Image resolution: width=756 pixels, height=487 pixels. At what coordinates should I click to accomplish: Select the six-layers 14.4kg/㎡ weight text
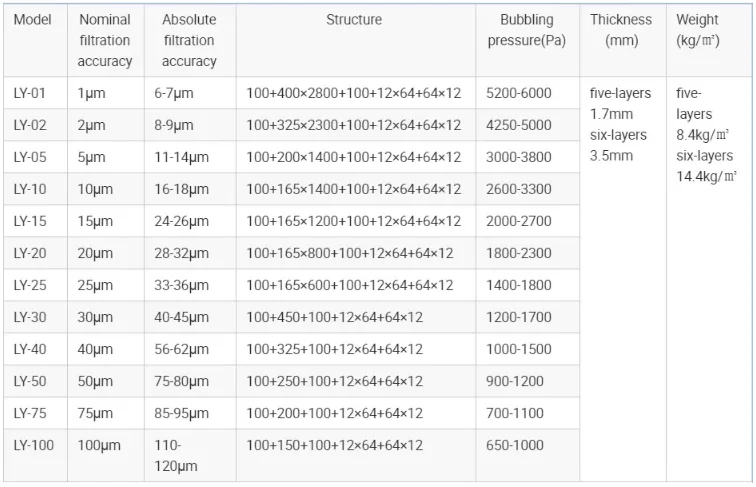click(706, 166)
